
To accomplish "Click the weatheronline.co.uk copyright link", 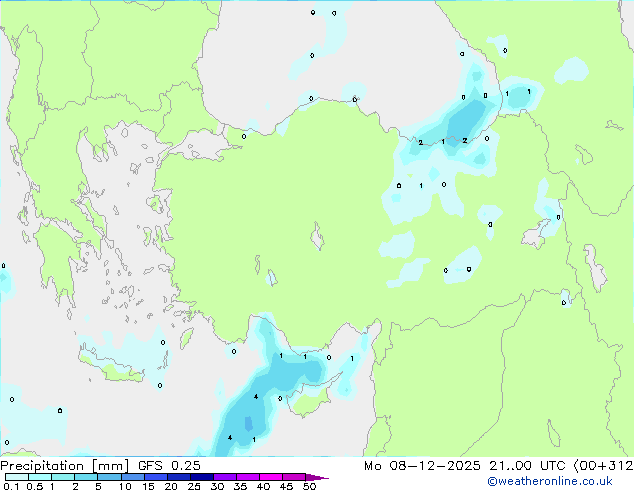I will click(550, 481).
